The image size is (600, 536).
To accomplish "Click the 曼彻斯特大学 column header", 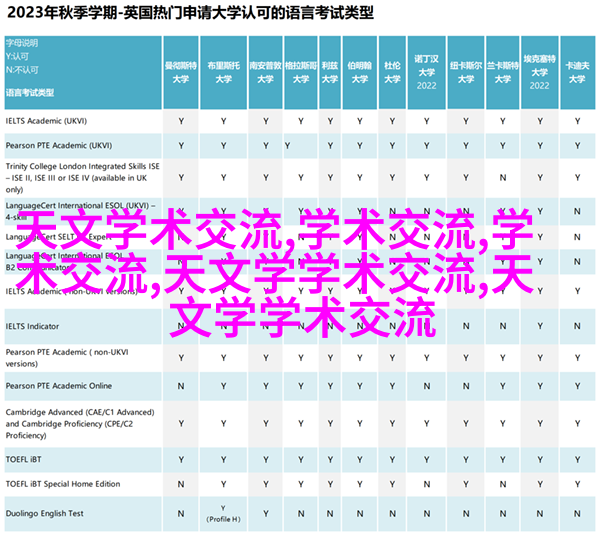I will tap(181, 72).
